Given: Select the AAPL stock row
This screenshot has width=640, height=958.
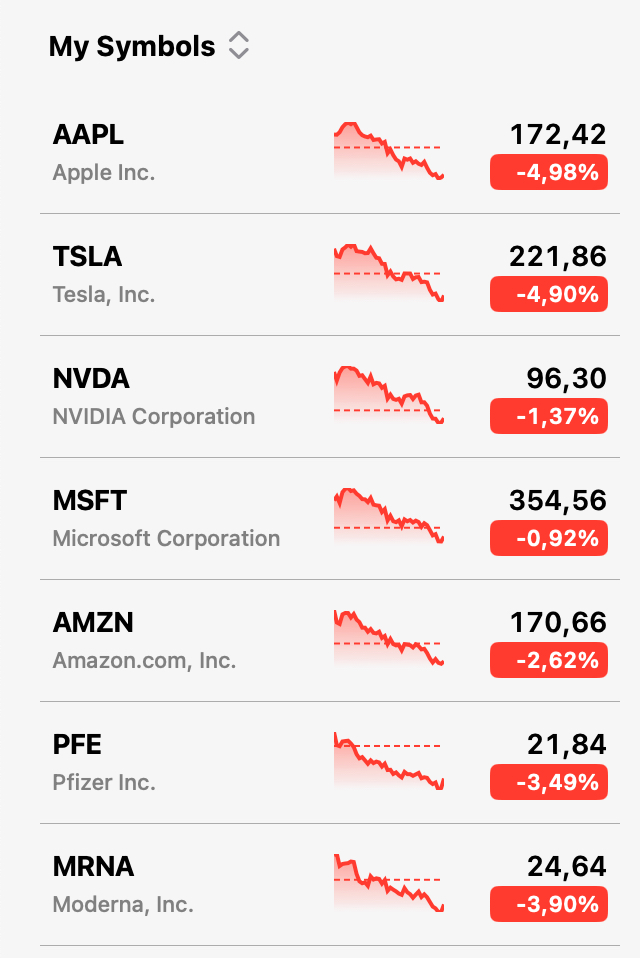Looking at the screenshot, I should [150, 152].
